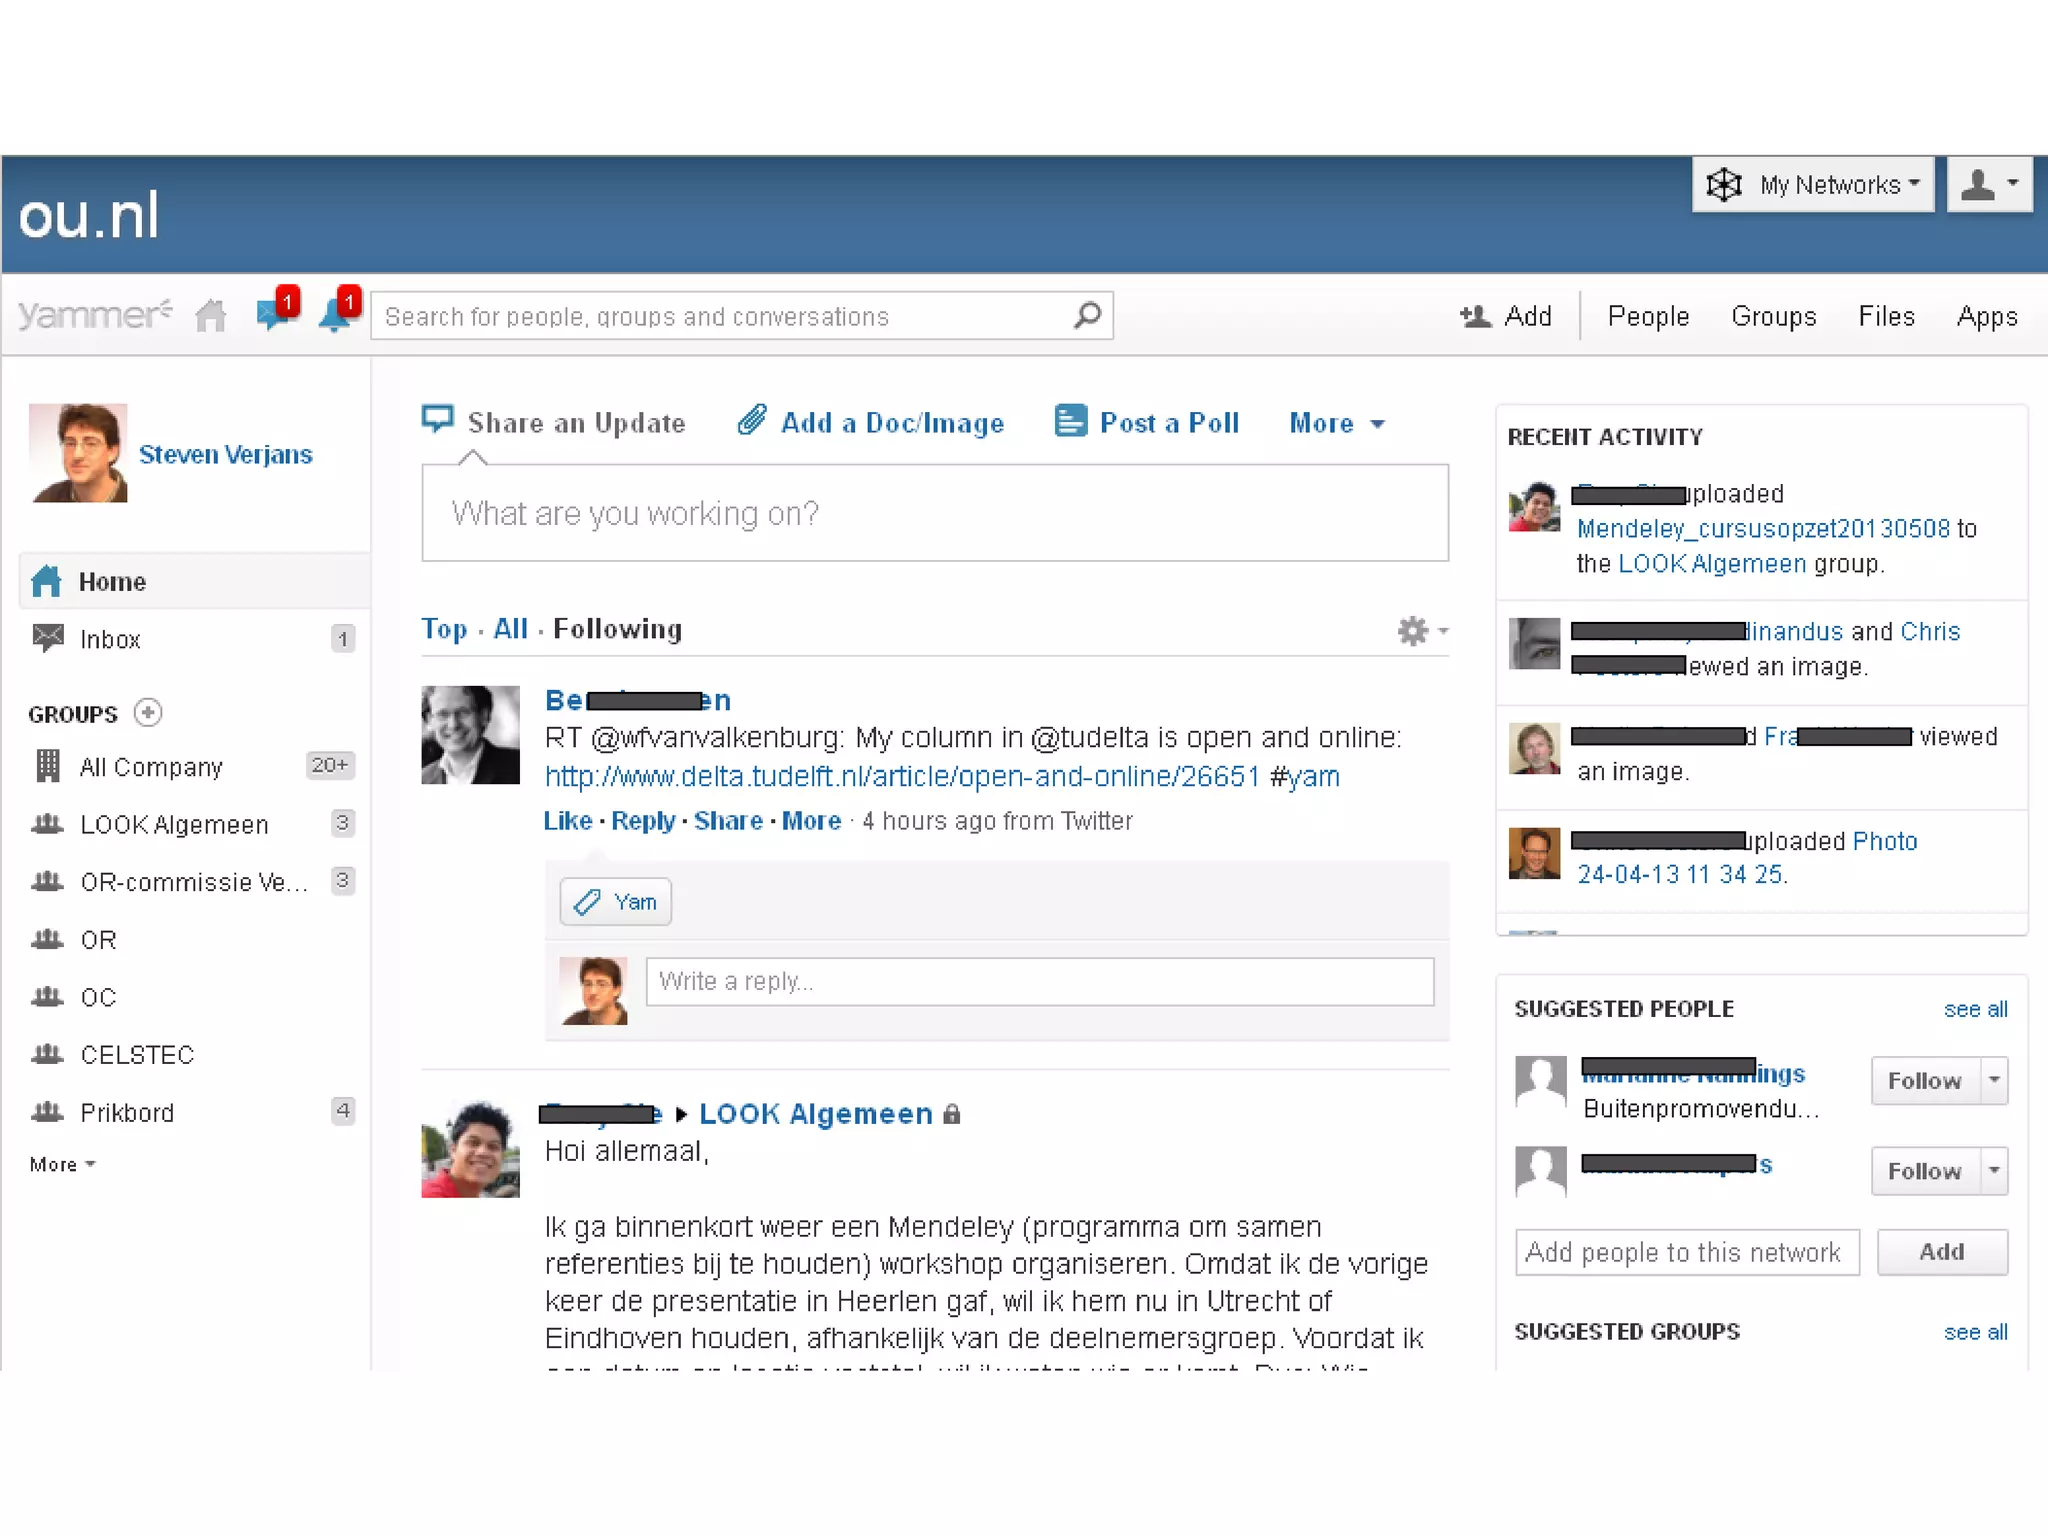
Task: Open the bell notifications icon
Action: tap(335, 314)
